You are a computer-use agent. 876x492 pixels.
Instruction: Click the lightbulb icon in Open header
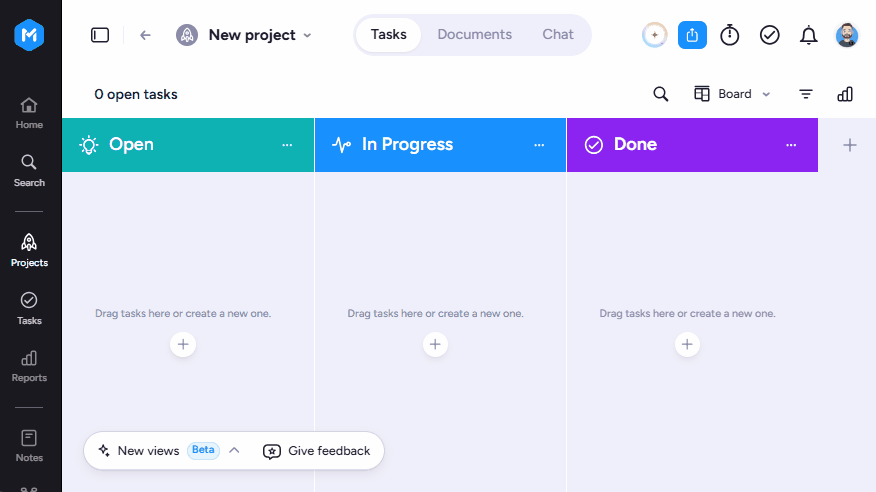[89, 145]
